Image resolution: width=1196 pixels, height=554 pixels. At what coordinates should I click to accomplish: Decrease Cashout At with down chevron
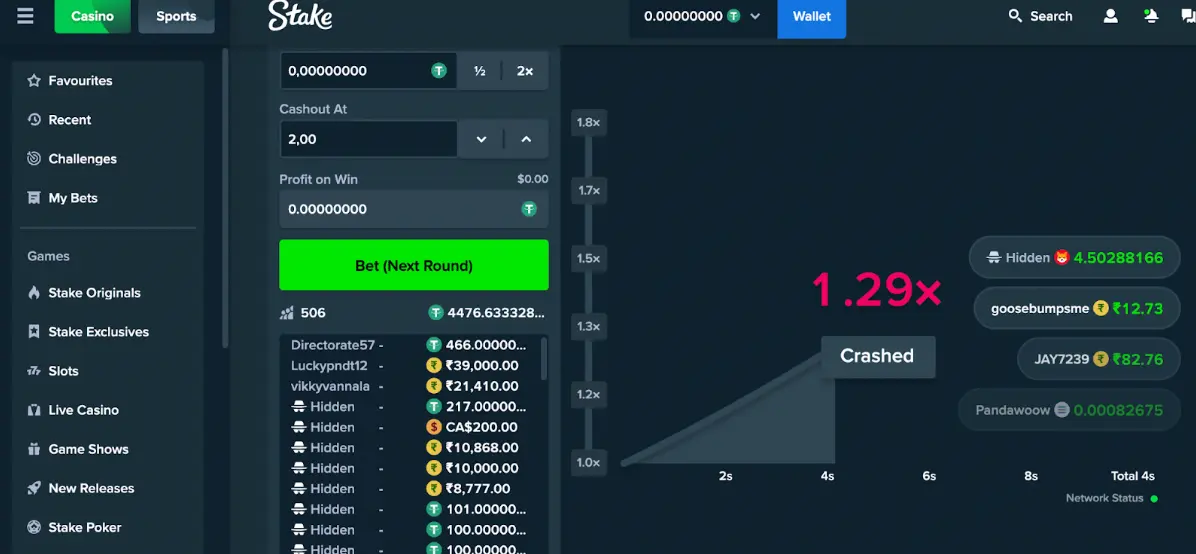pos(481,140)
